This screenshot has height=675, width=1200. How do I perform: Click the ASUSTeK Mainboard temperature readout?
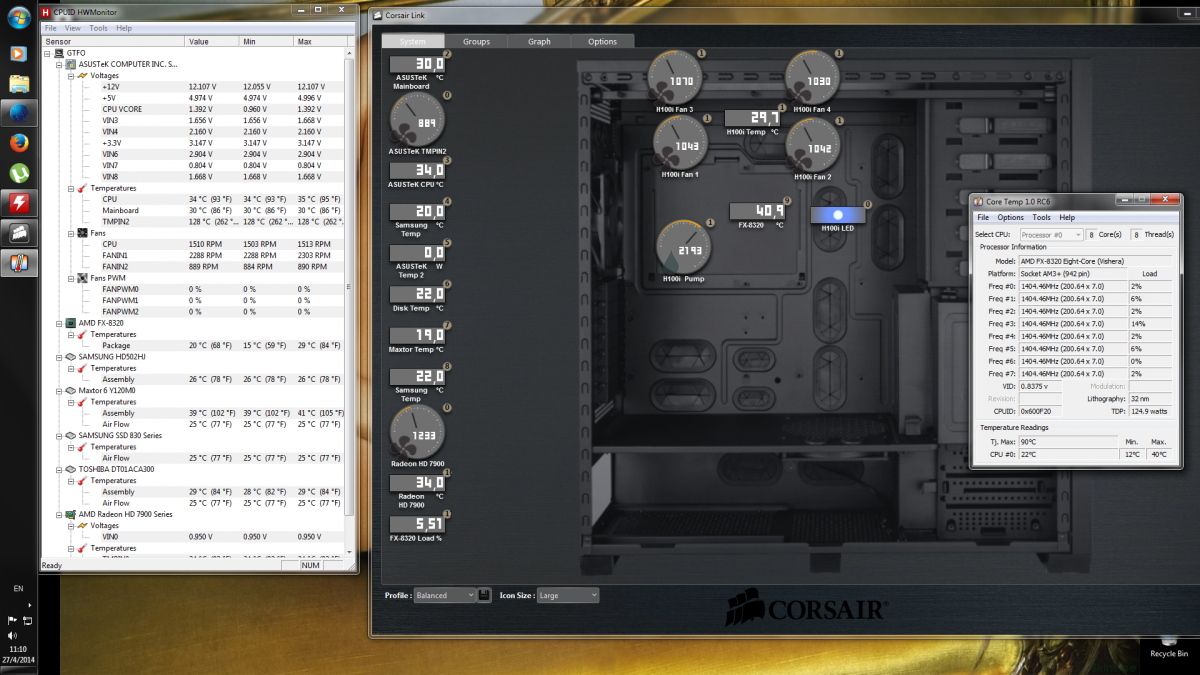point(417,63)
